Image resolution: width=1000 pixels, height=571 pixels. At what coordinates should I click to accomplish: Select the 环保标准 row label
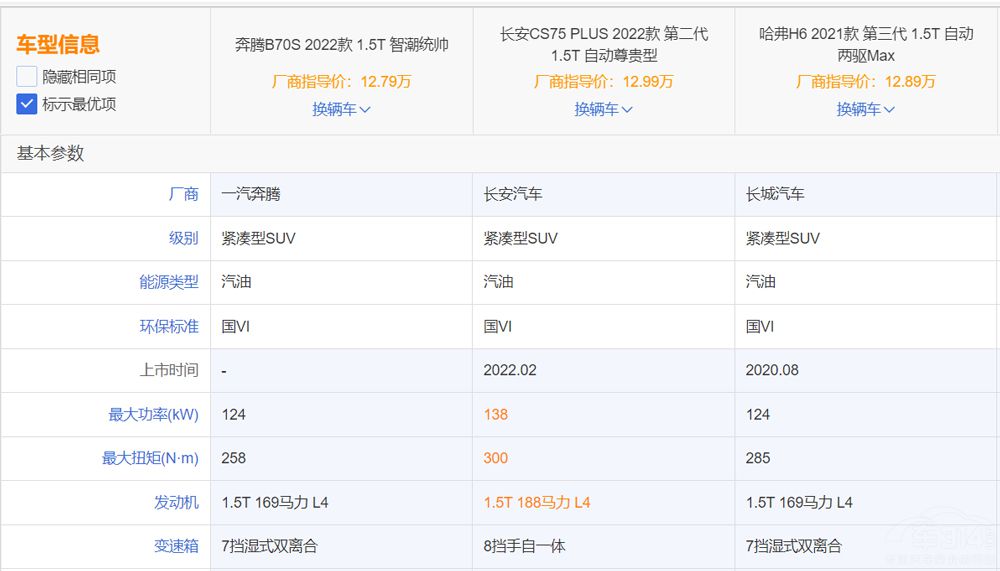point(168,326)
